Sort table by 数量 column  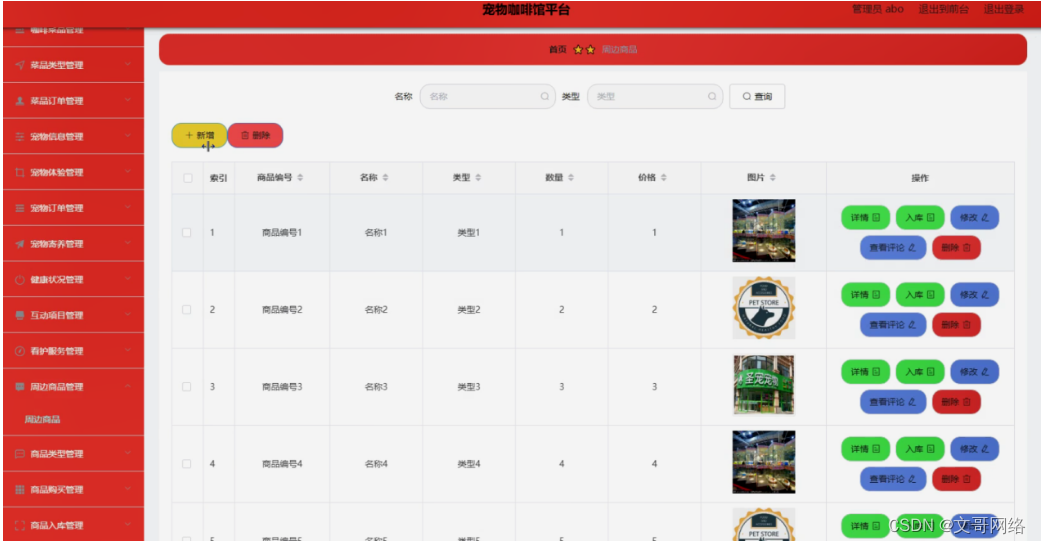click(x=571, y=177)
